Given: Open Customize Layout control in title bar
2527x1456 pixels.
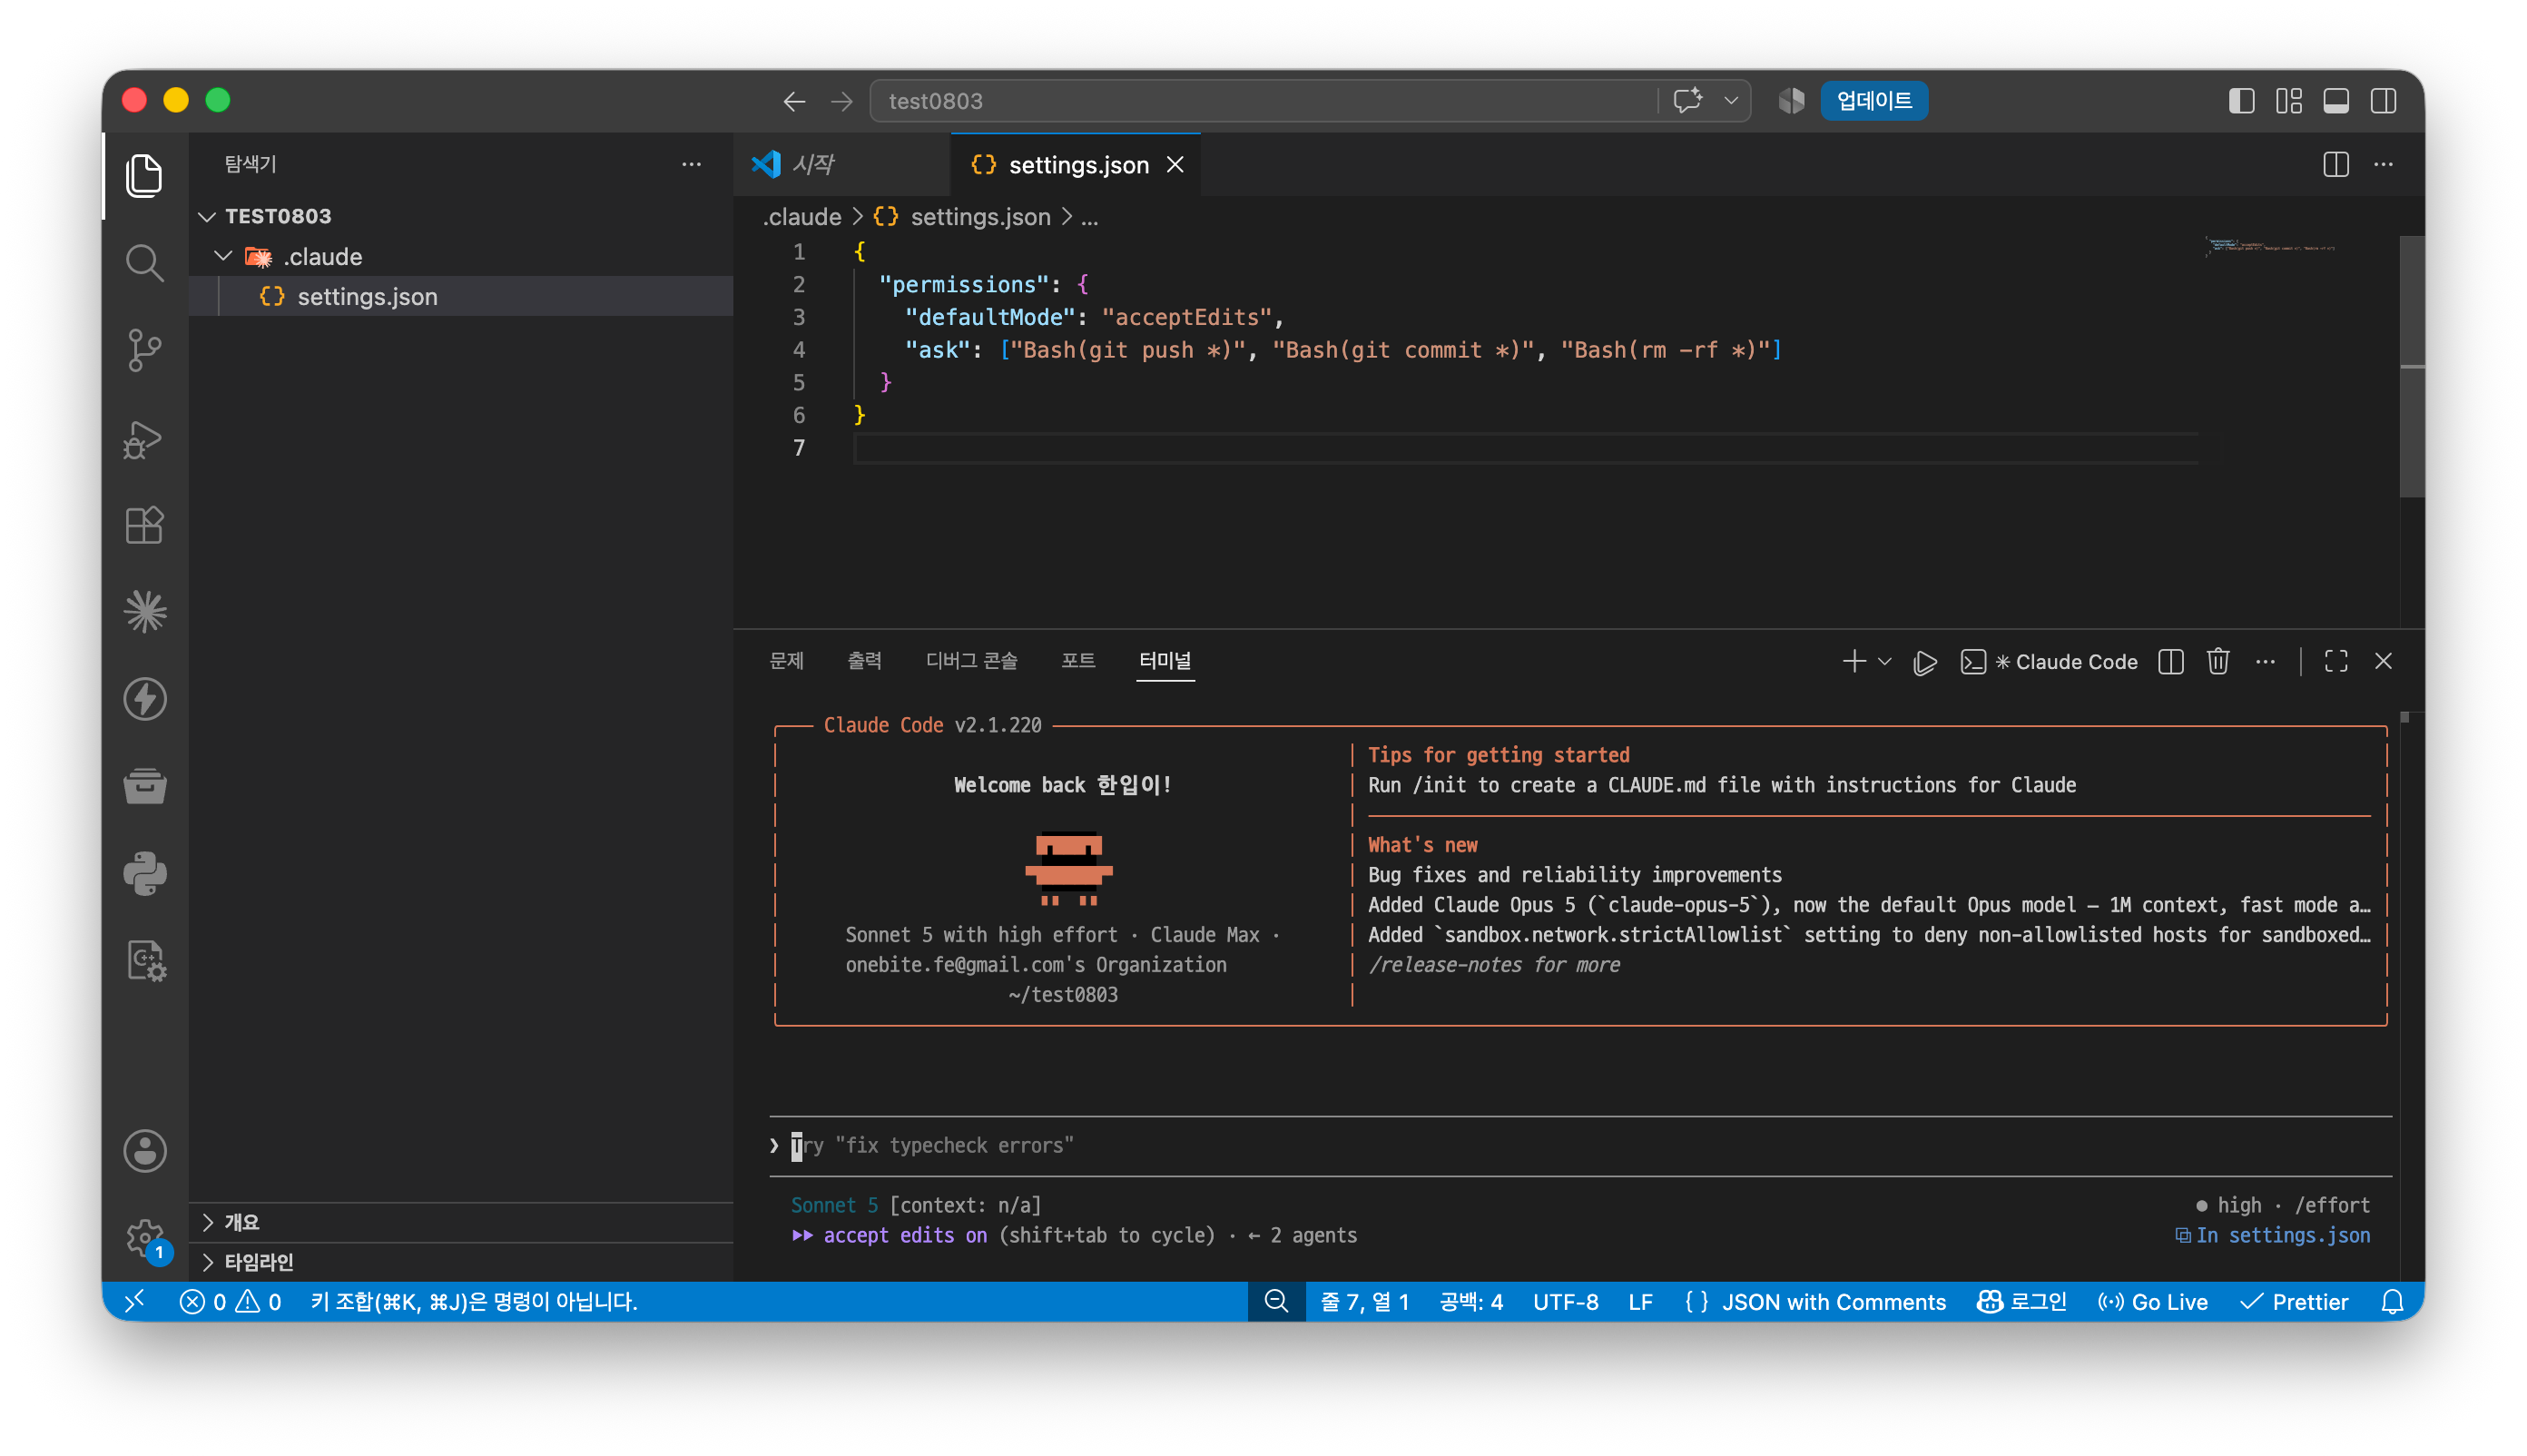Looking at the screenshot, I should pyautogui.click(x=2288, y=101).
